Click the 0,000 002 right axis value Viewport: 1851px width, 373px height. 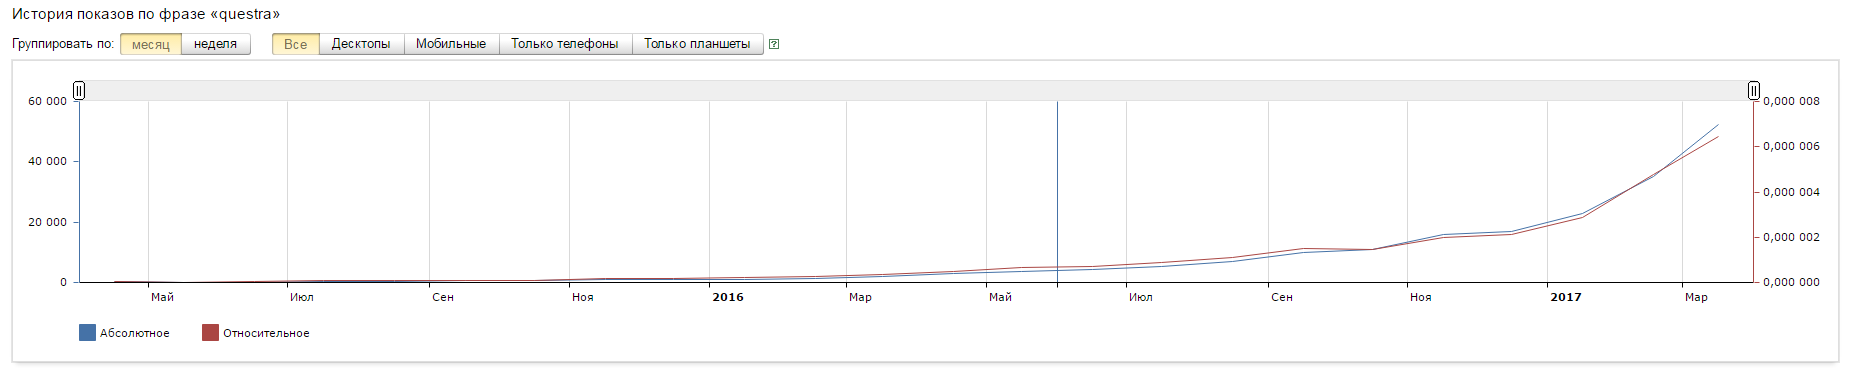coord(1792,237)
